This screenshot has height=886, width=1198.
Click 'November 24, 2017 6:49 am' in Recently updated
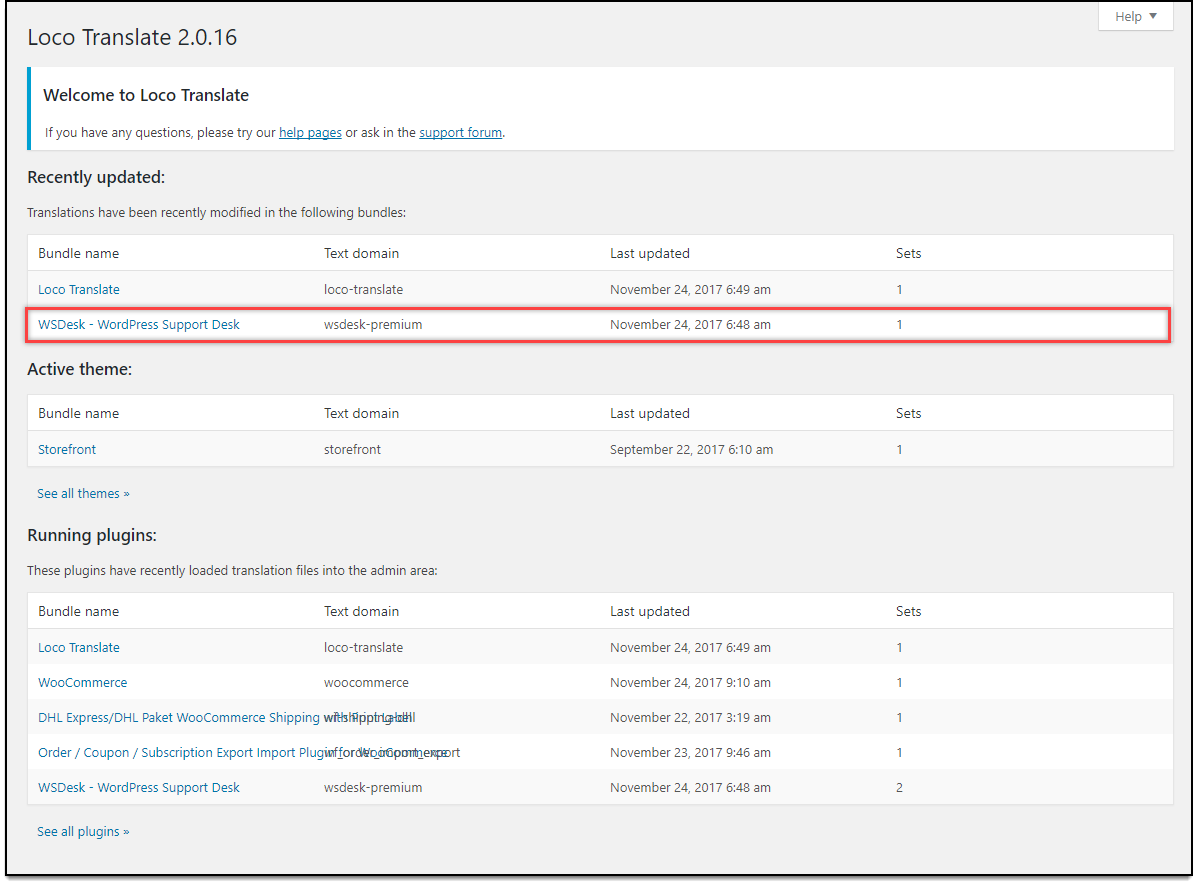click(690, 289)
